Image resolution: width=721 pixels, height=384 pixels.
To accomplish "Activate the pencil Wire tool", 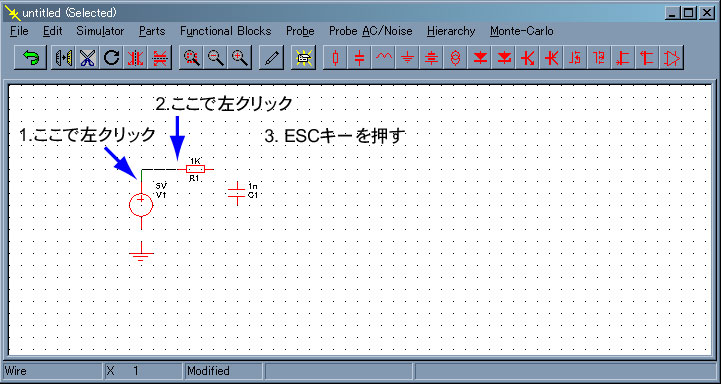I will [x=271, y=58].
